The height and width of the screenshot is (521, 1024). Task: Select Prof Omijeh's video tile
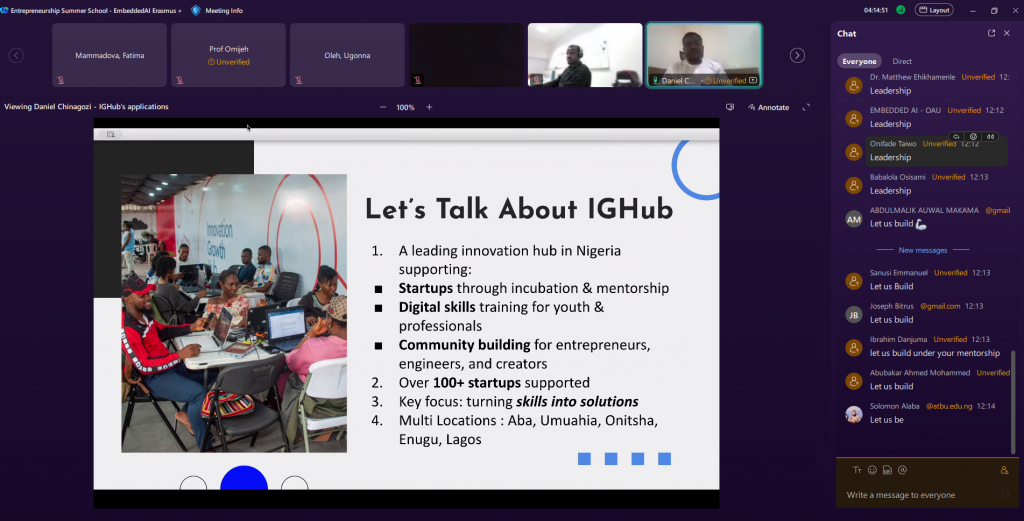pyautogui.click(x=229, y=55)
